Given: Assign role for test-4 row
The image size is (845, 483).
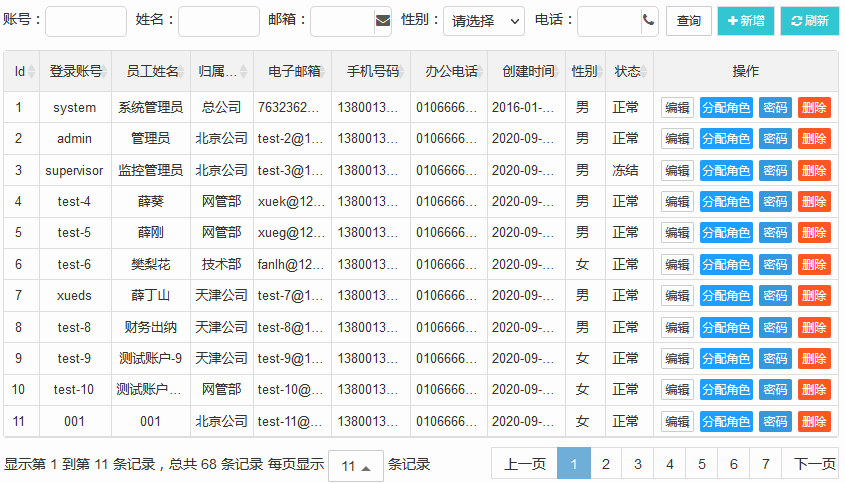Looking at the screenshot, I should point(726,202).
